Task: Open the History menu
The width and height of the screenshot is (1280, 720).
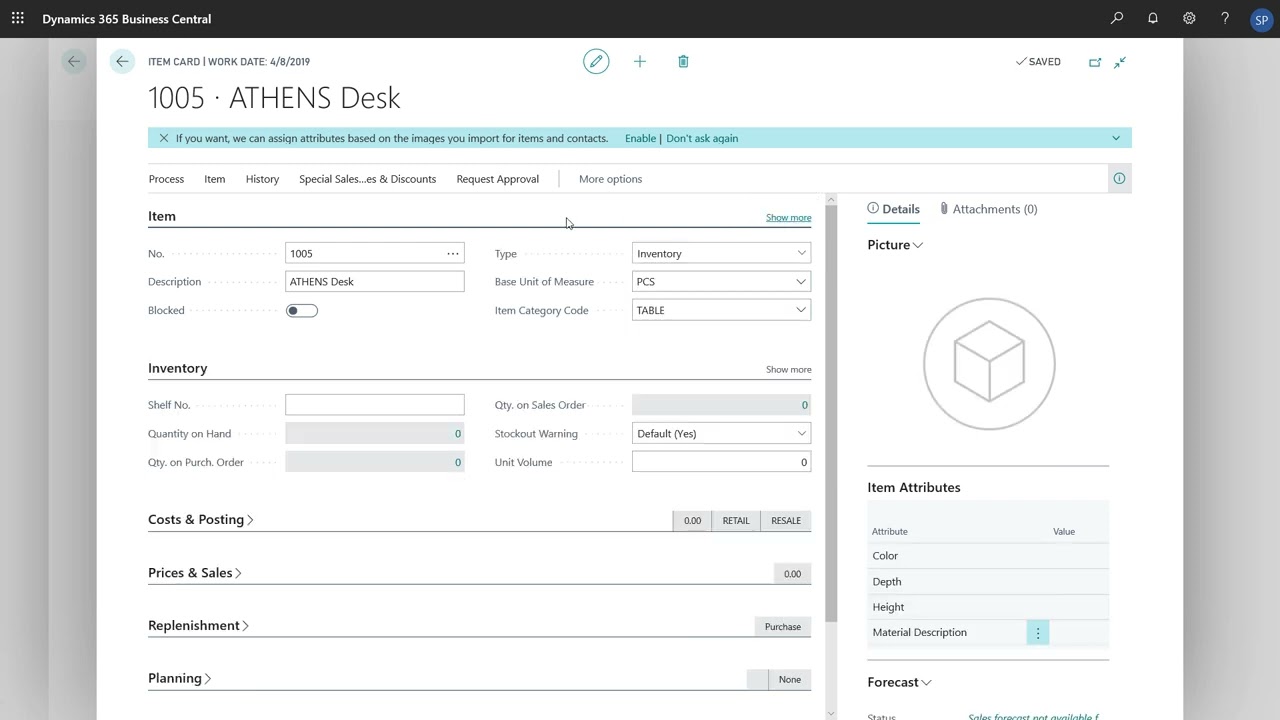Action: point(262,179)
